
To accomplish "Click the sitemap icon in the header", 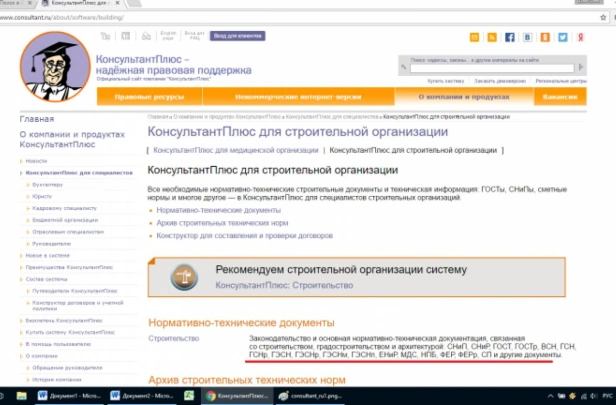I will tap(105, 36).
